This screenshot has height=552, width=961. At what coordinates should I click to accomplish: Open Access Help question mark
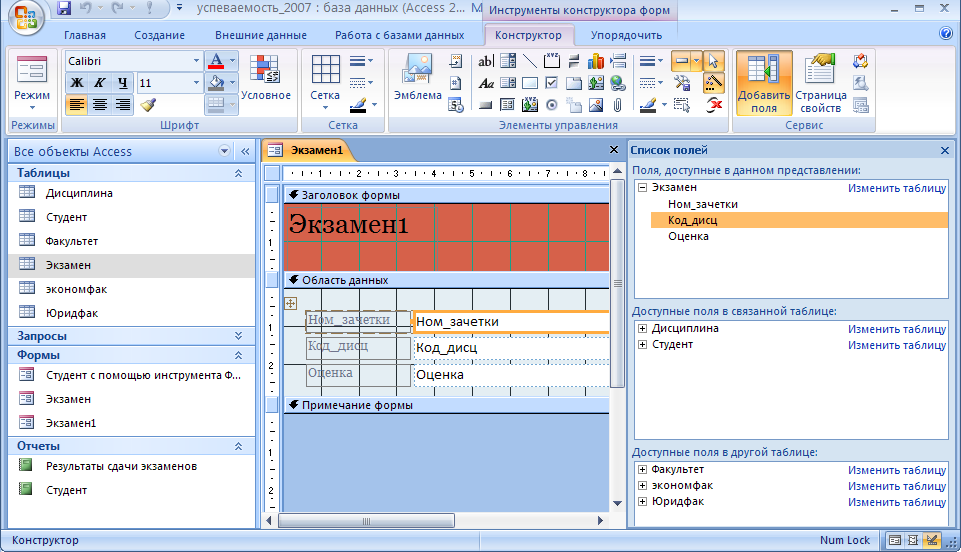pyautogui.click(x=946, y=34)
